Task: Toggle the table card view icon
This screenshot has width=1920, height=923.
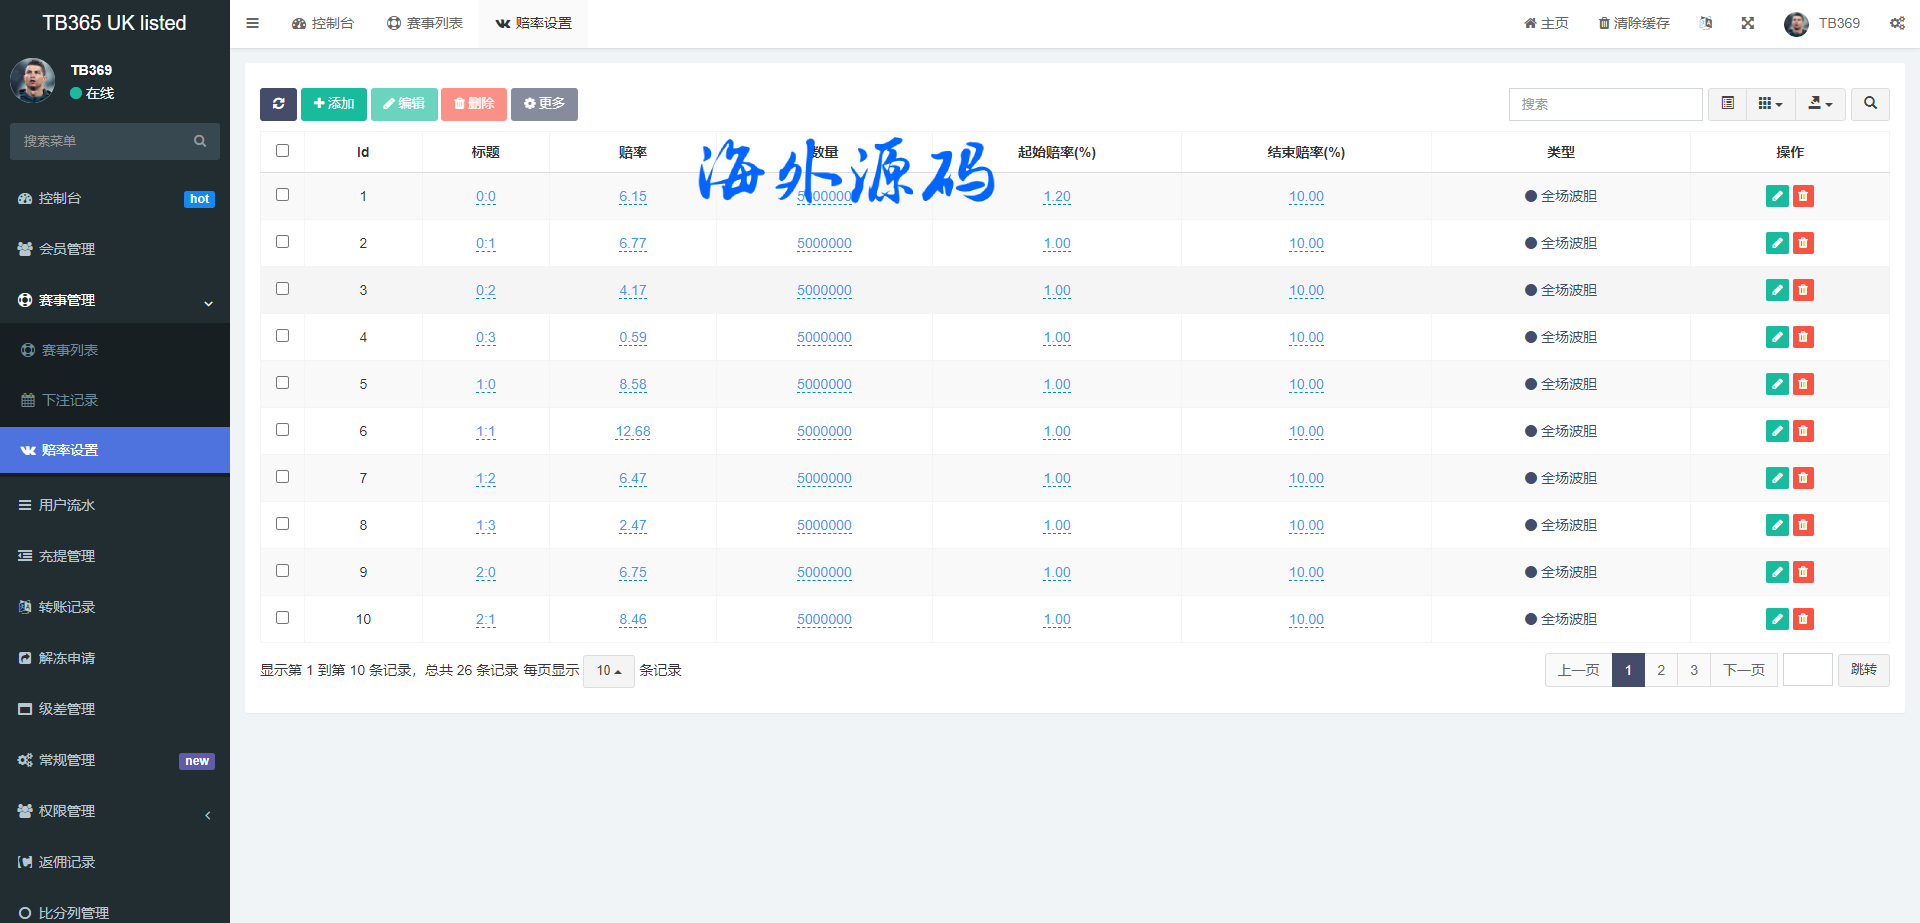Action: tap(1727, 104)
